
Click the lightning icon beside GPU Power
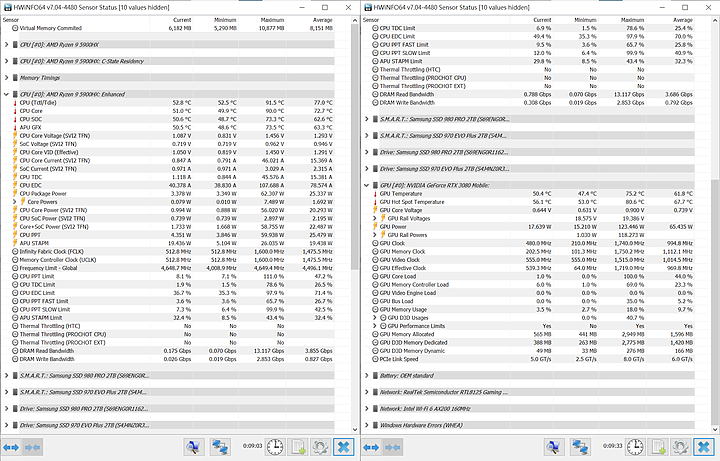(375, 227)
